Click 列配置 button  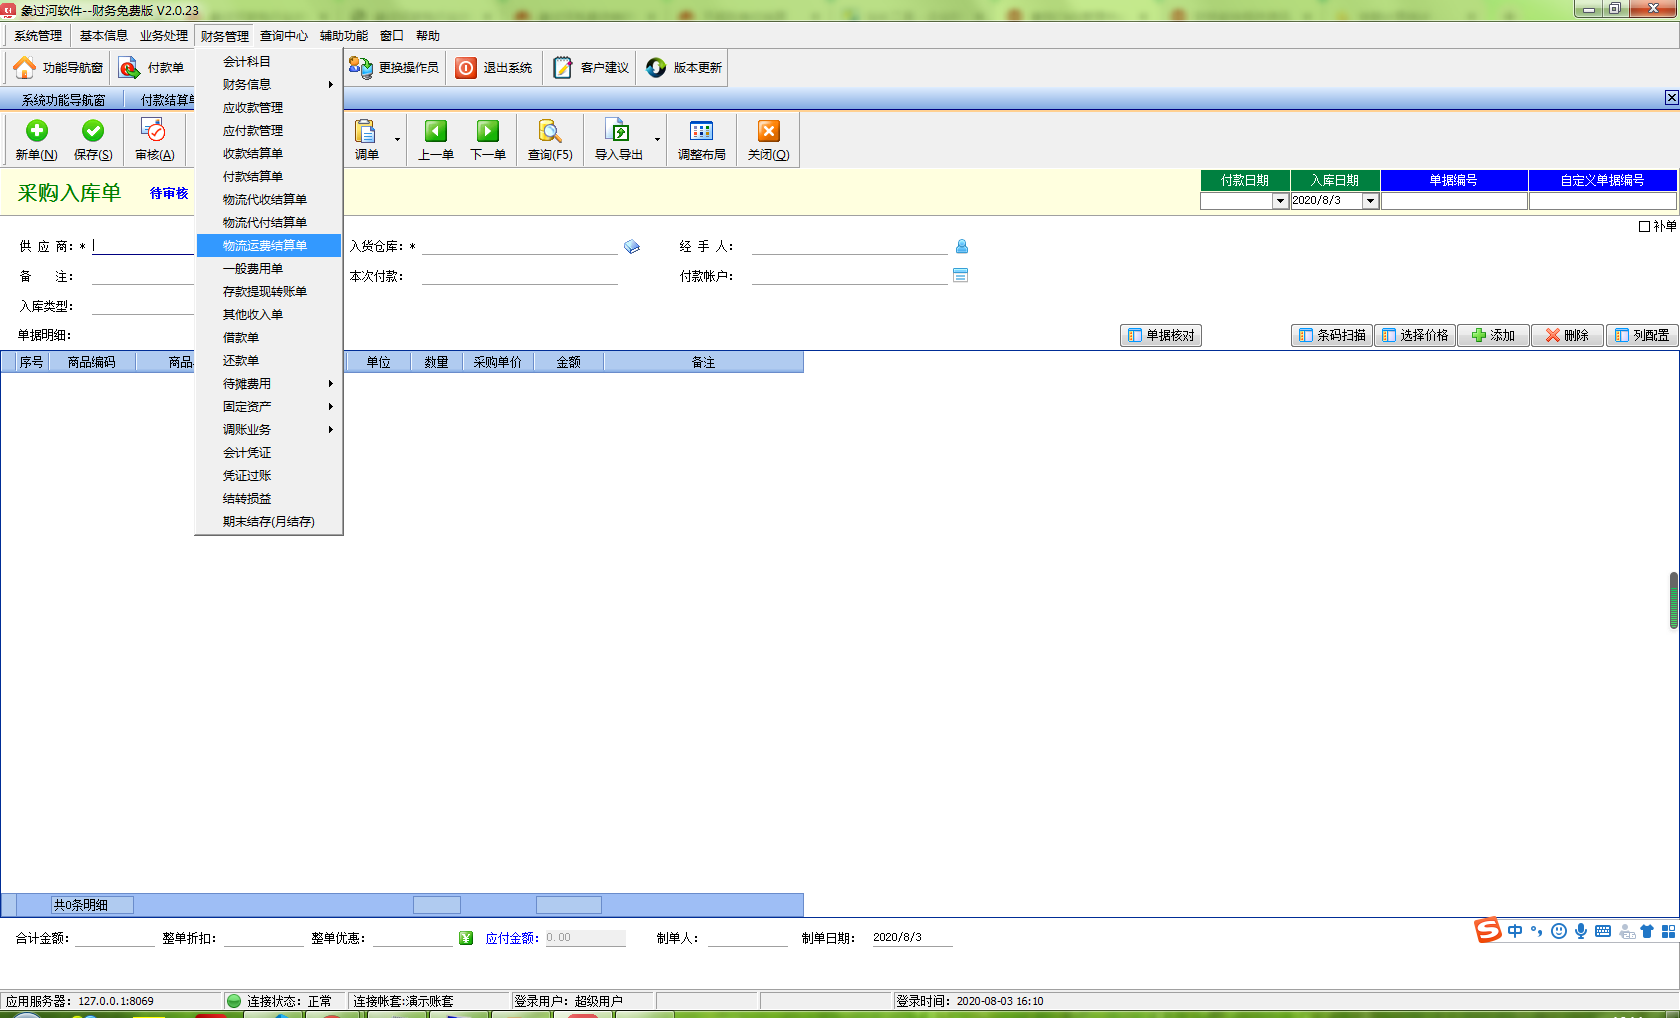[x=1642, y=336]
